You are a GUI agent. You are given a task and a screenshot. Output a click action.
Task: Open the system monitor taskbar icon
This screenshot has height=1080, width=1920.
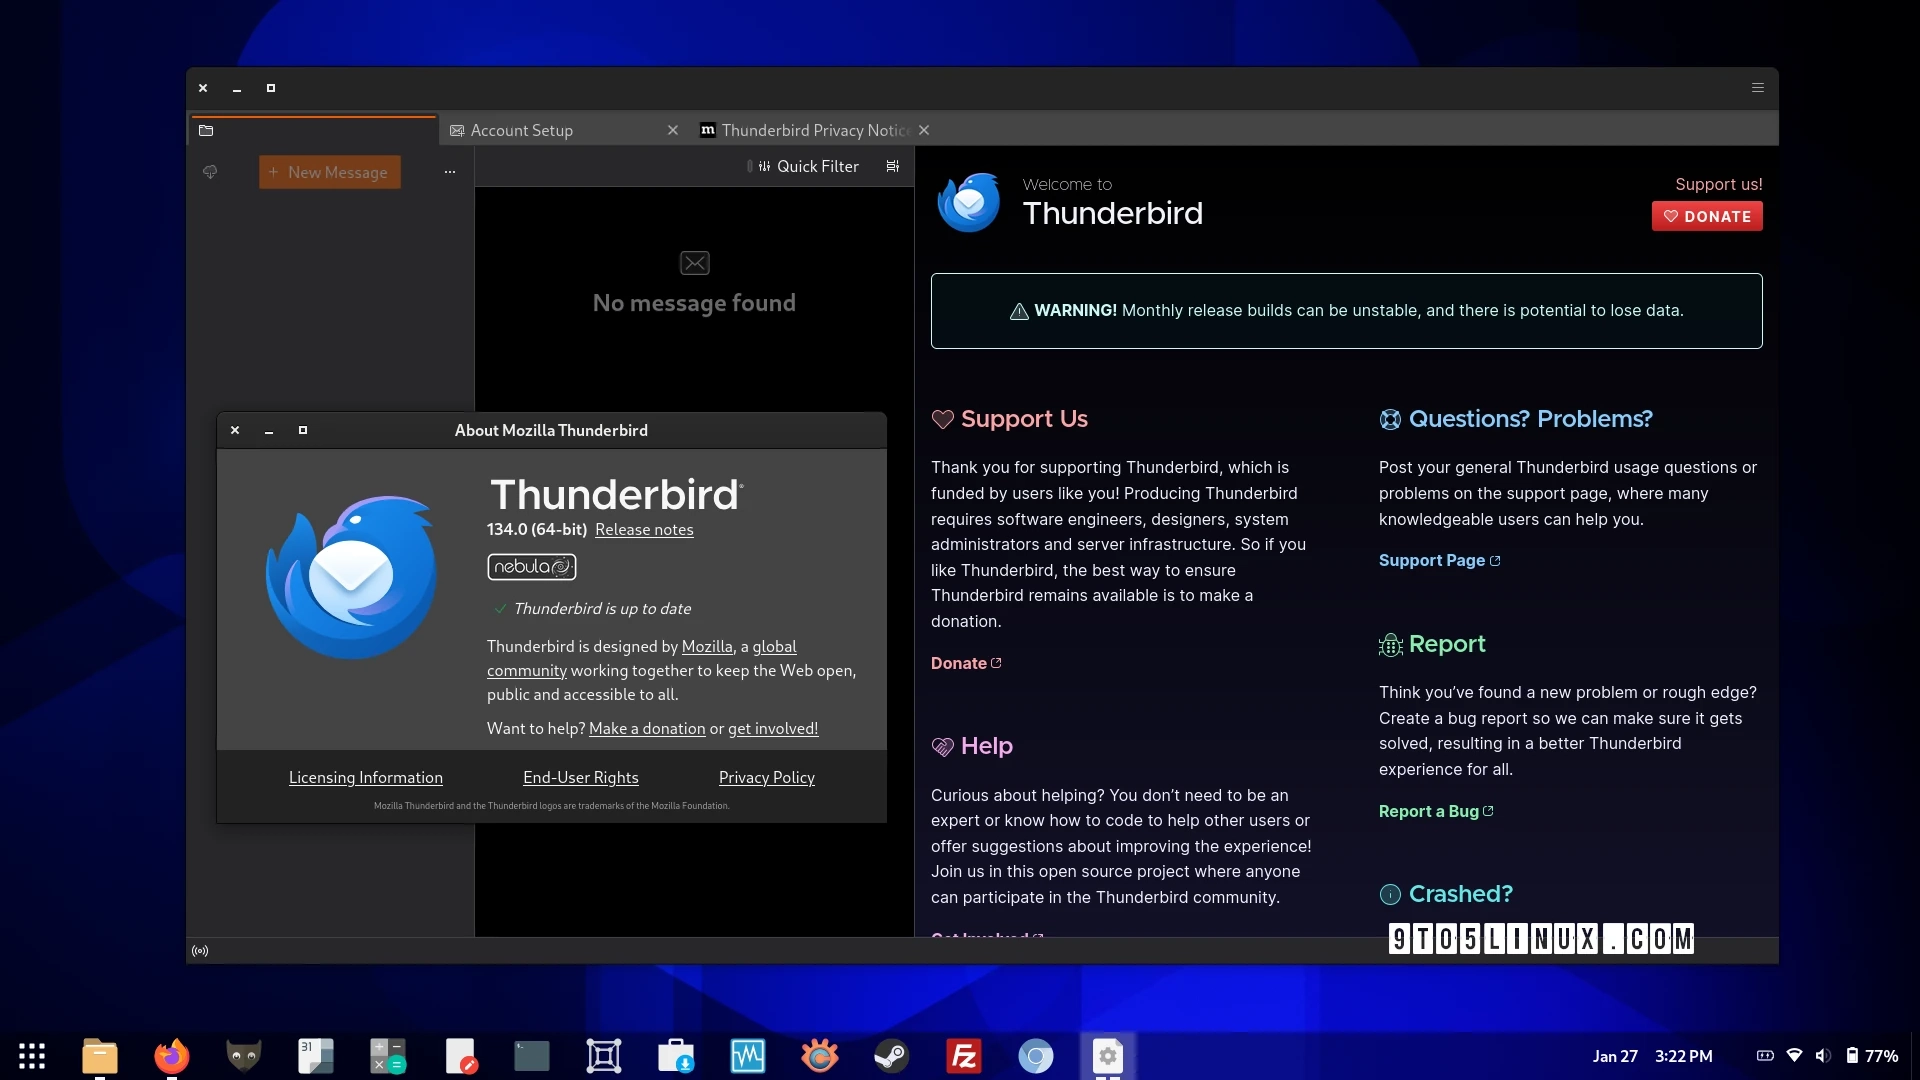point(748,1056)
